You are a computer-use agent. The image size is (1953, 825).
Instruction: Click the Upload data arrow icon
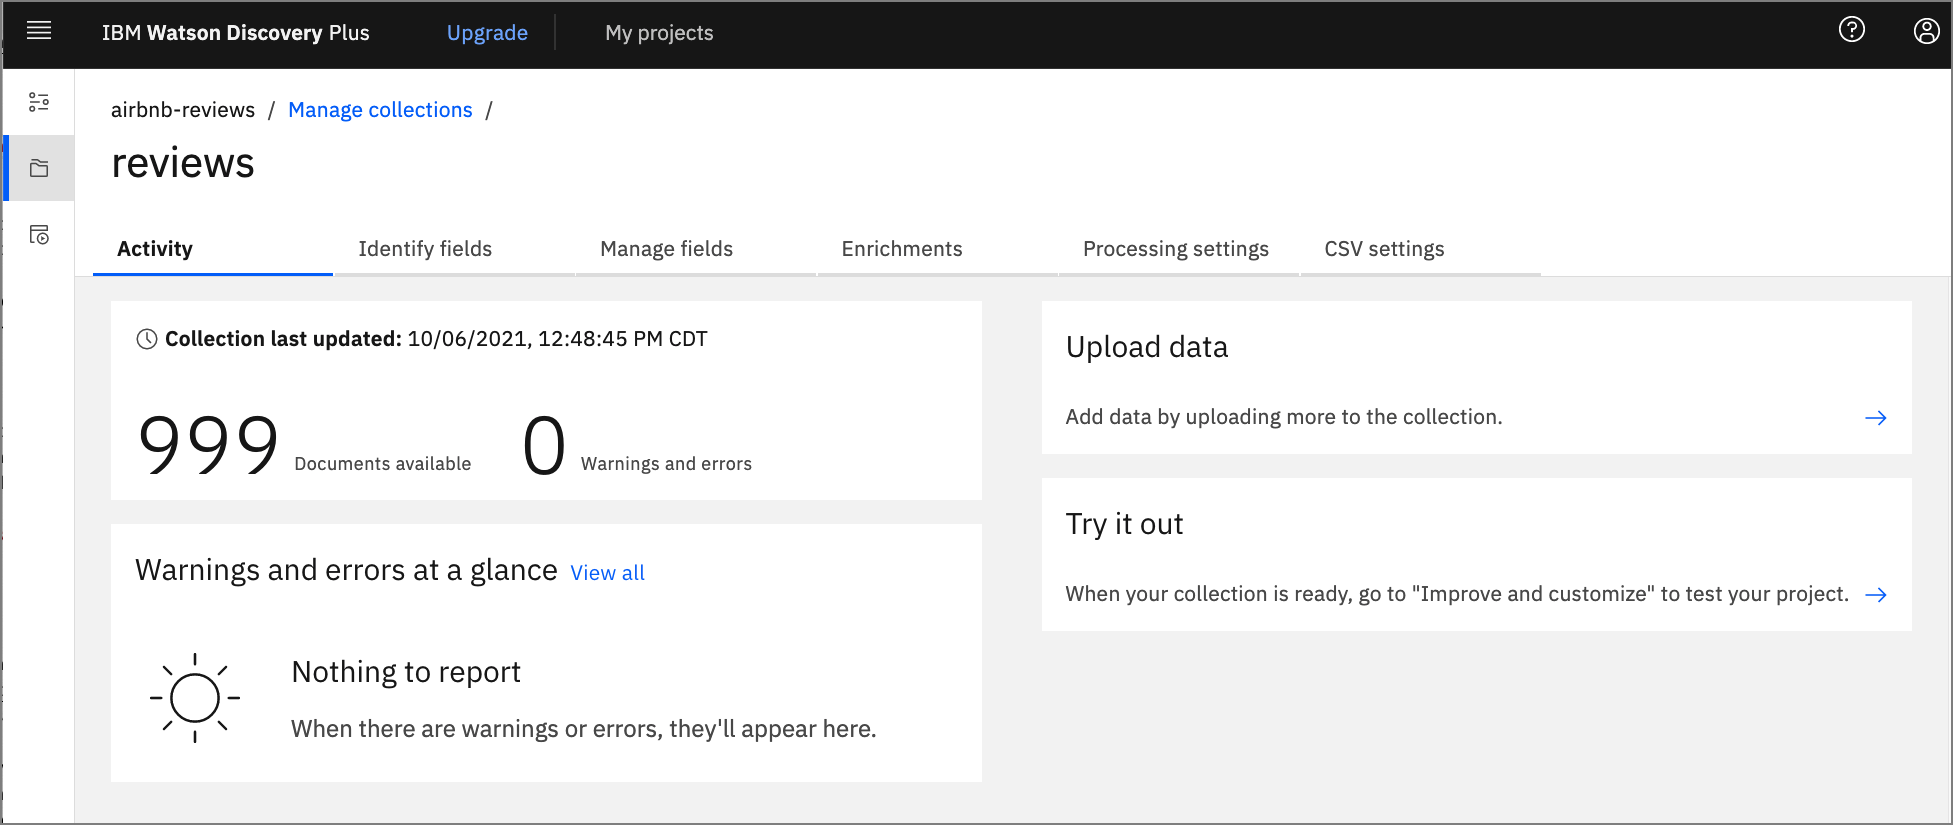coord(1875,418)
